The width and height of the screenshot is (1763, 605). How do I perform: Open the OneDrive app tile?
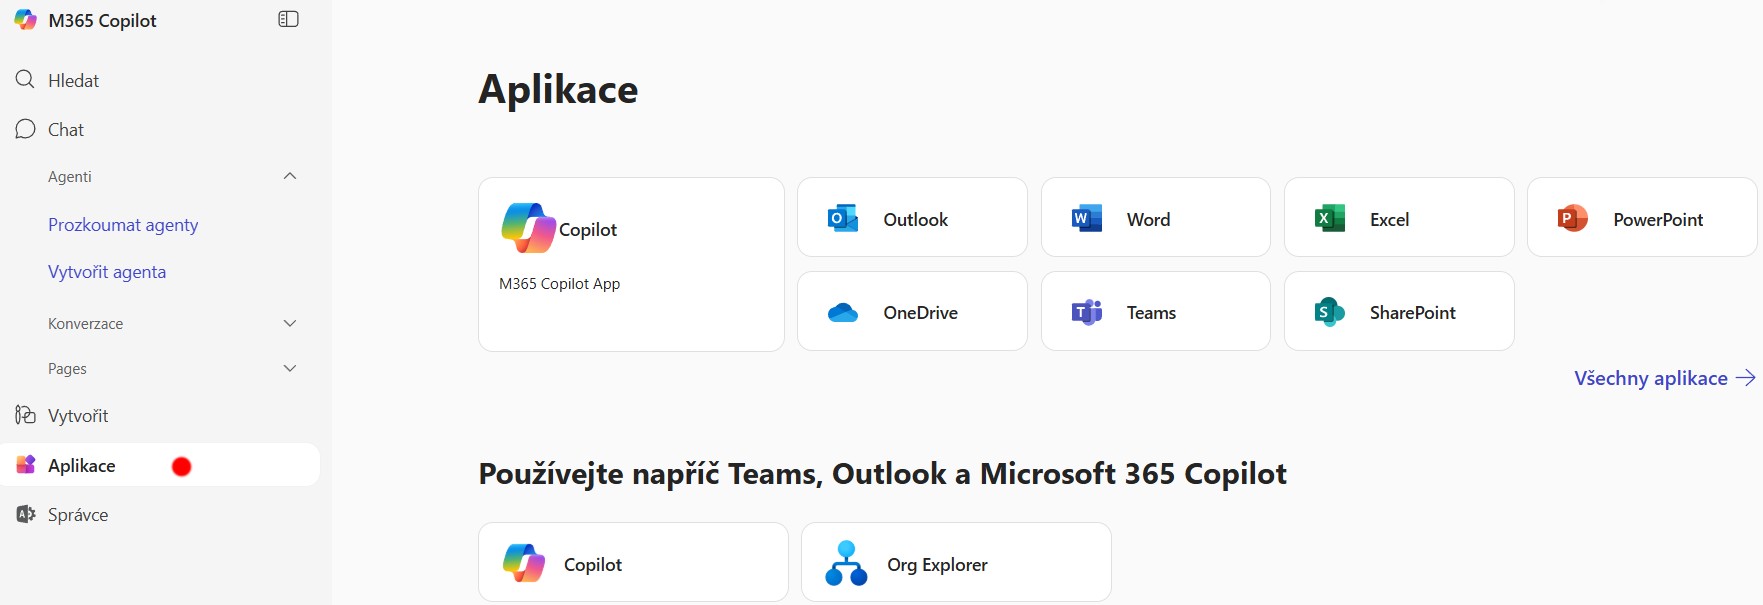[912, 311]
